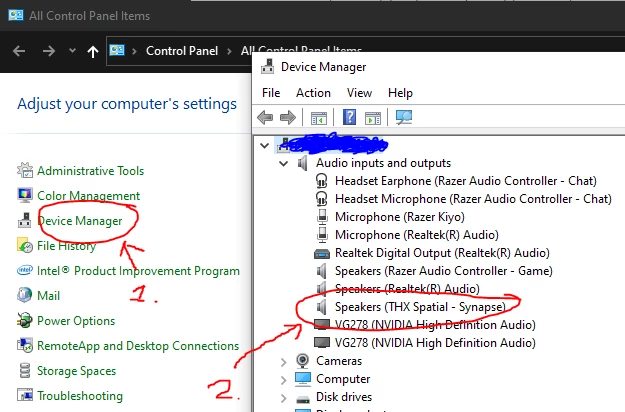
Task: Expand the Disk drives category
Action: click(283, 398)
